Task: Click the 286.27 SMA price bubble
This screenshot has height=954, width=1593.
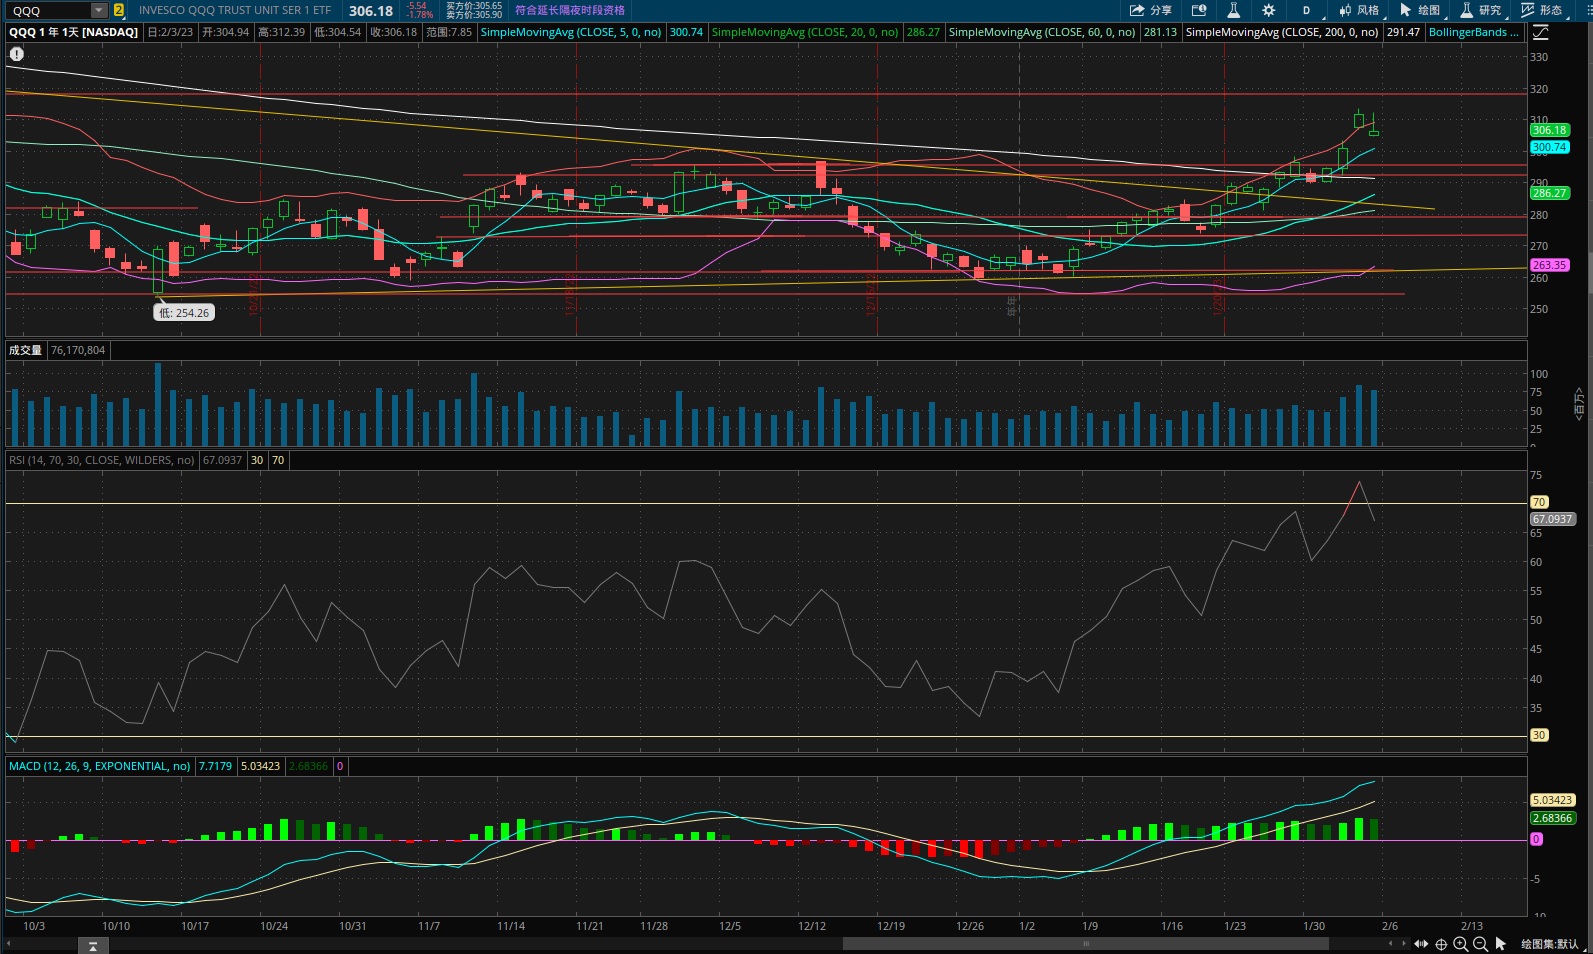Action: pos(1549,193)
